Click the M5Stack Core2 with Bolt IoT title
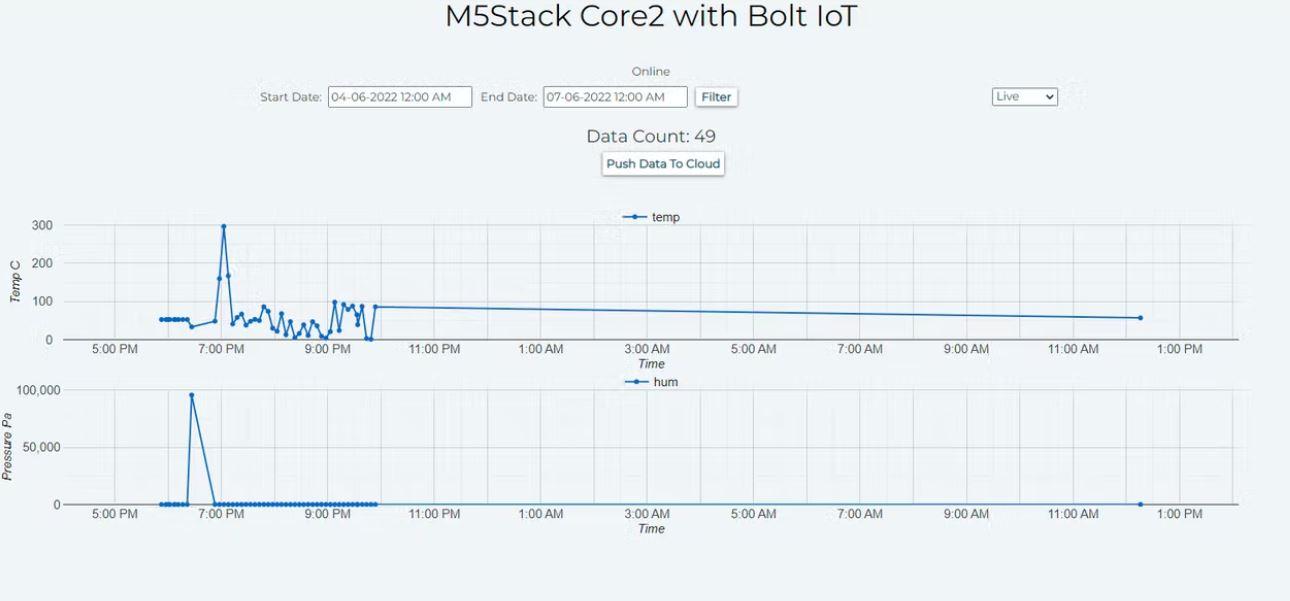The height and width of the screenshot is (601, 1290). pyautogui.click(x=651, y=17)
